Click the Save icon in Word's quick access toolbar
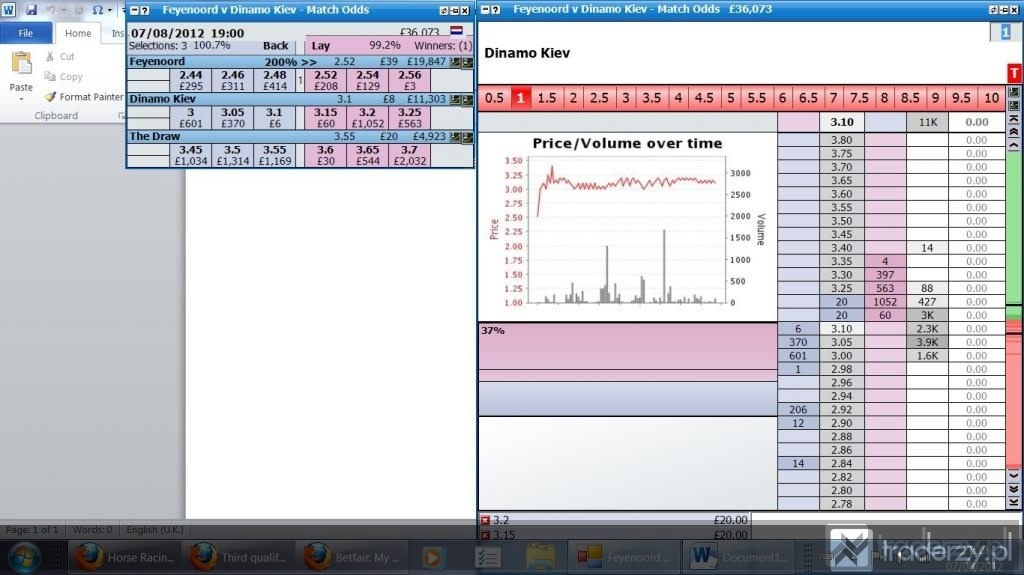Image resolution: width=1024 pixels, height=575 pixels. click(x=31, y=10)
